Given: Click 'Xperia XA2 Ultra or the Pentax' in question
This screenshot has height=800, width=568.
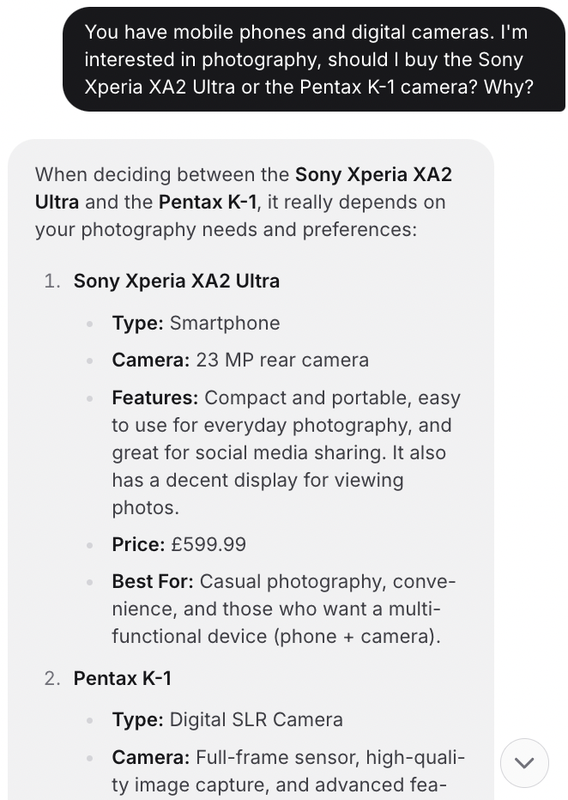Looking at the screenshot, I should pyautogui.click(x=223, y=87).
